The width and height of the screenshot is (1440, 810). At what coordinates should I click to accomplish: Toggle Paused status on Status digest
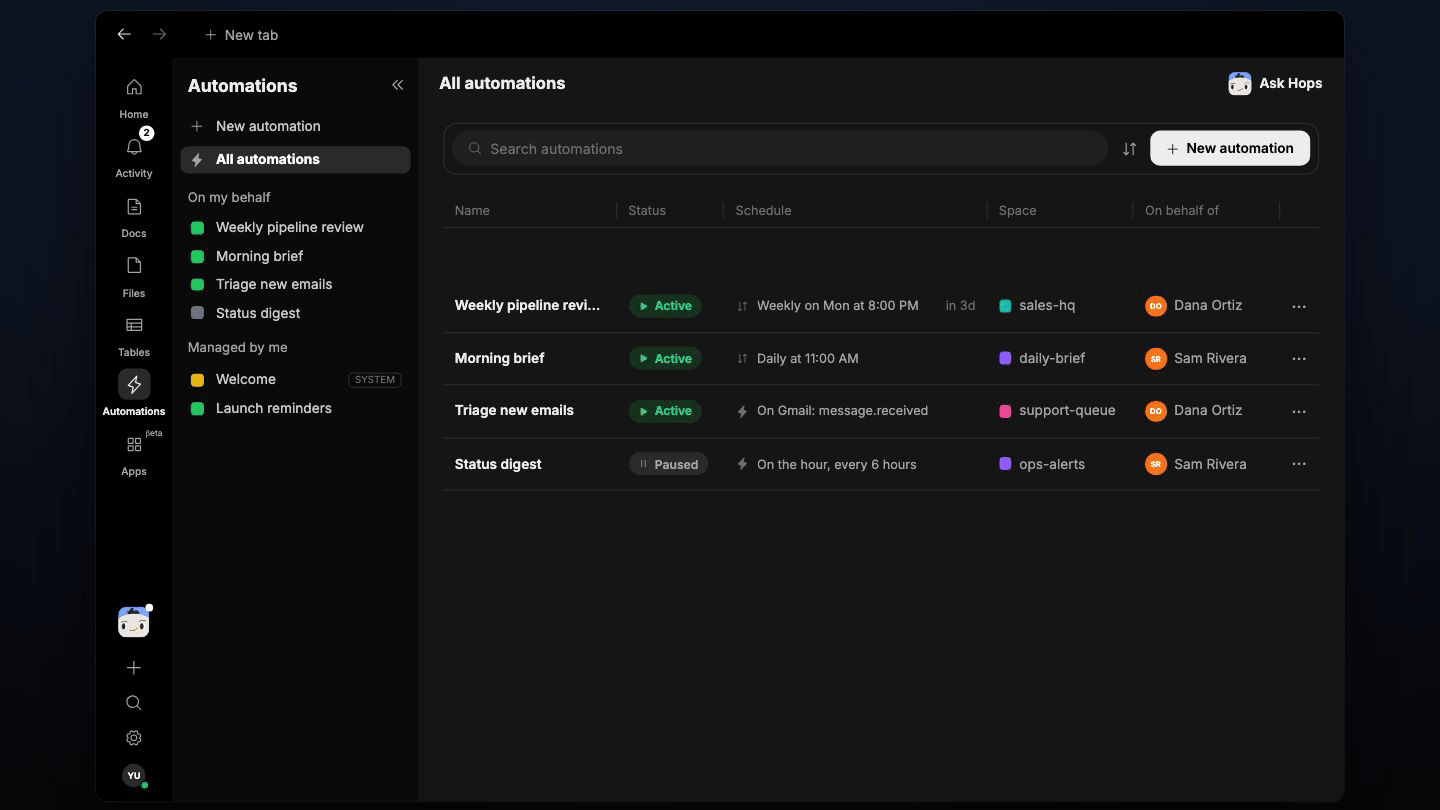[x=668, y=464]
